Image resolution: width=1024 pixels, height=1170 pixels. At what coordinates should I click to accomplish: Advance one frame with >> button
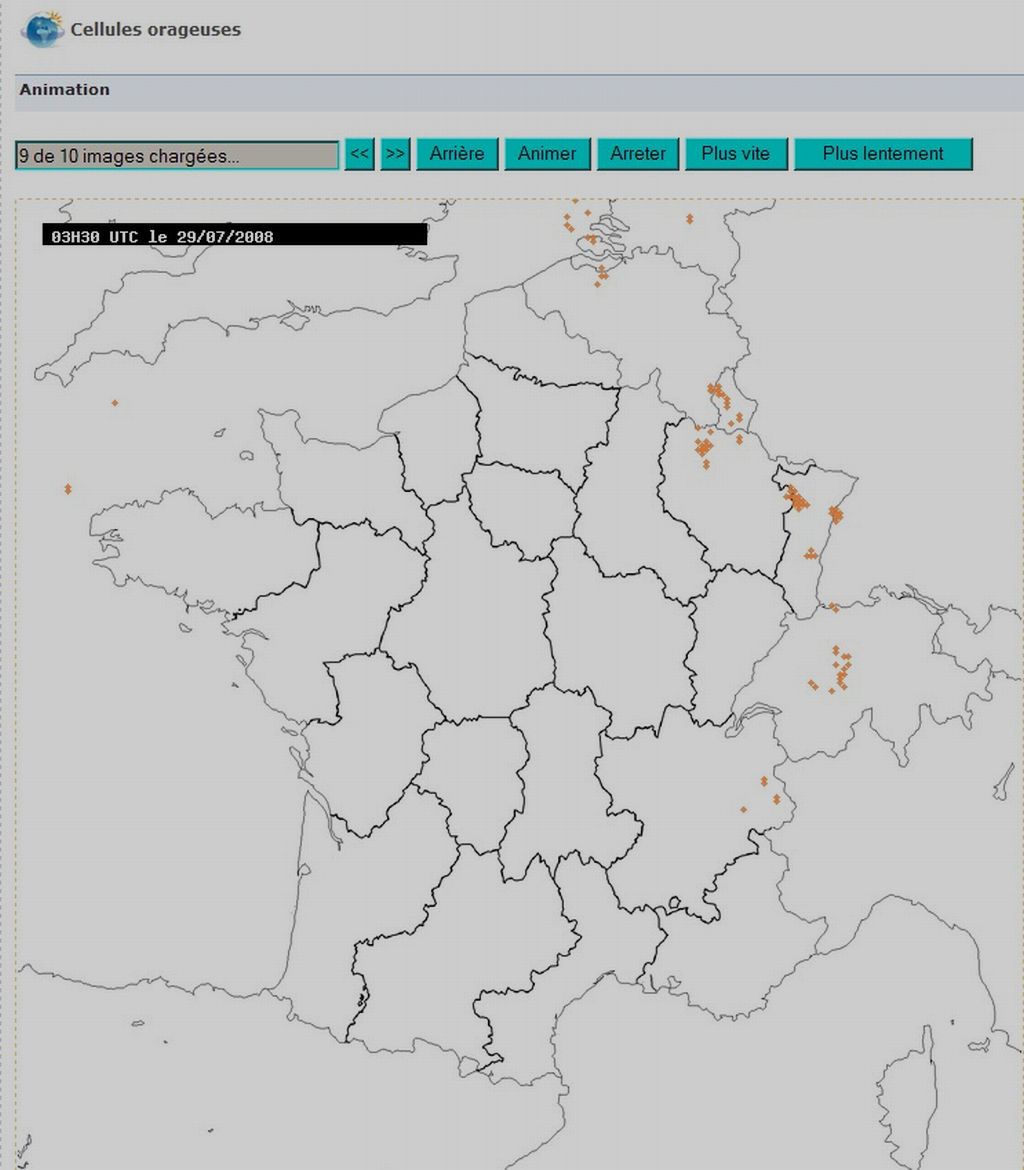(x=396, y=154)
